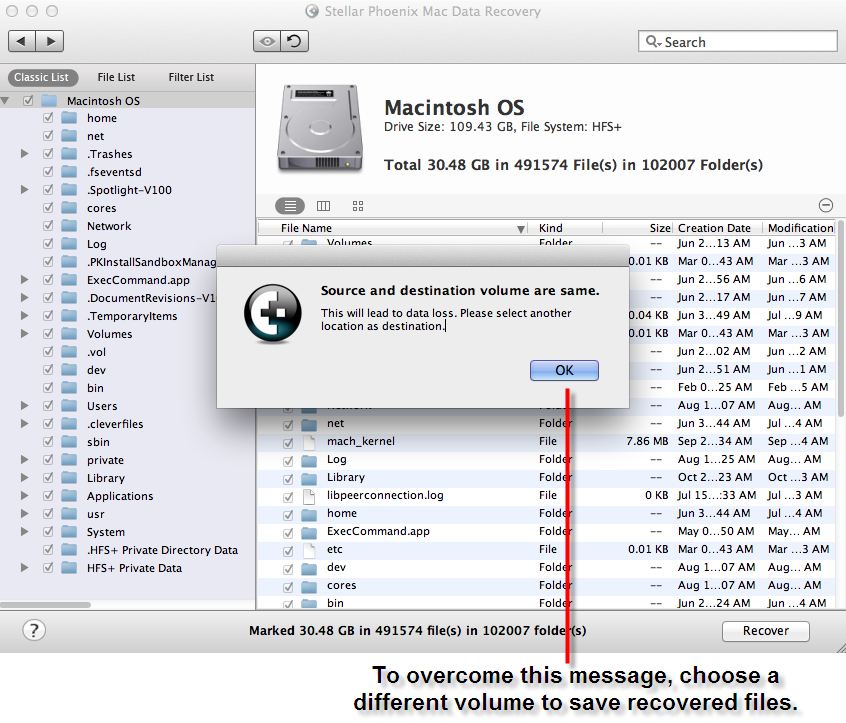Switch to list view mode

click(290, 206)
